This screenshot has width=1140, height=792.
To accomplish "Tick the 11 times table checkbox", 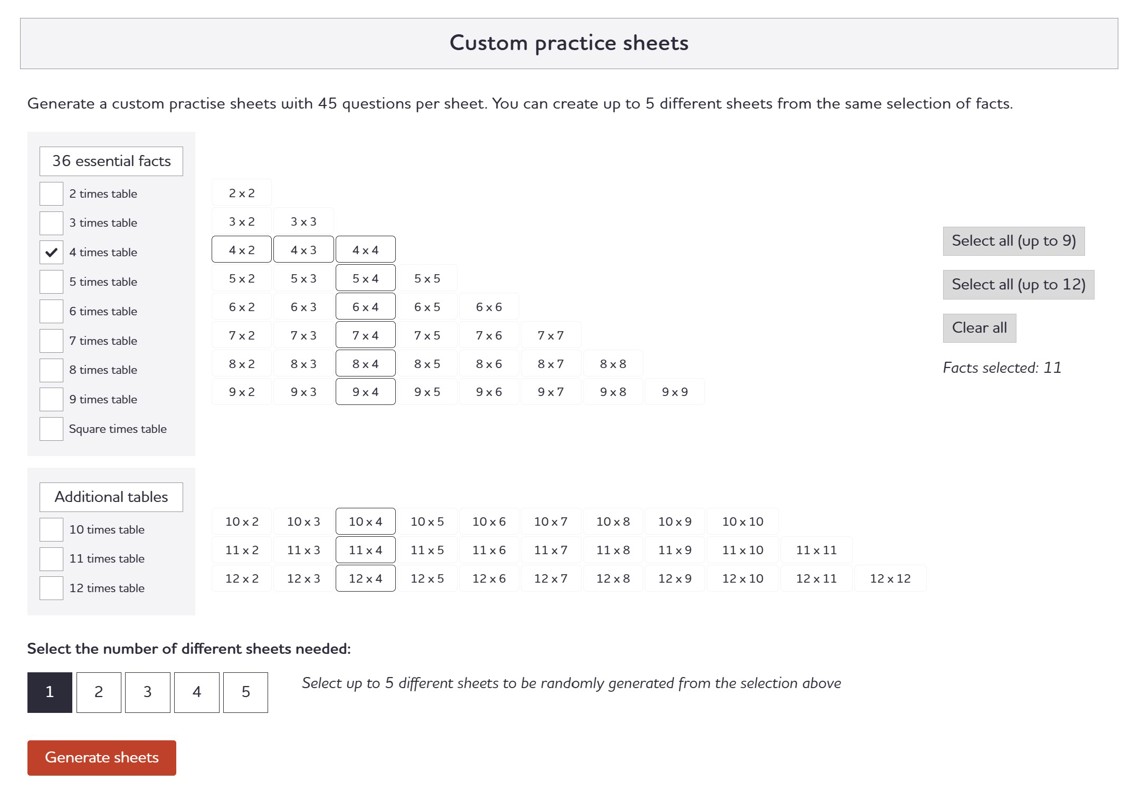I will (x=51, y=559).
